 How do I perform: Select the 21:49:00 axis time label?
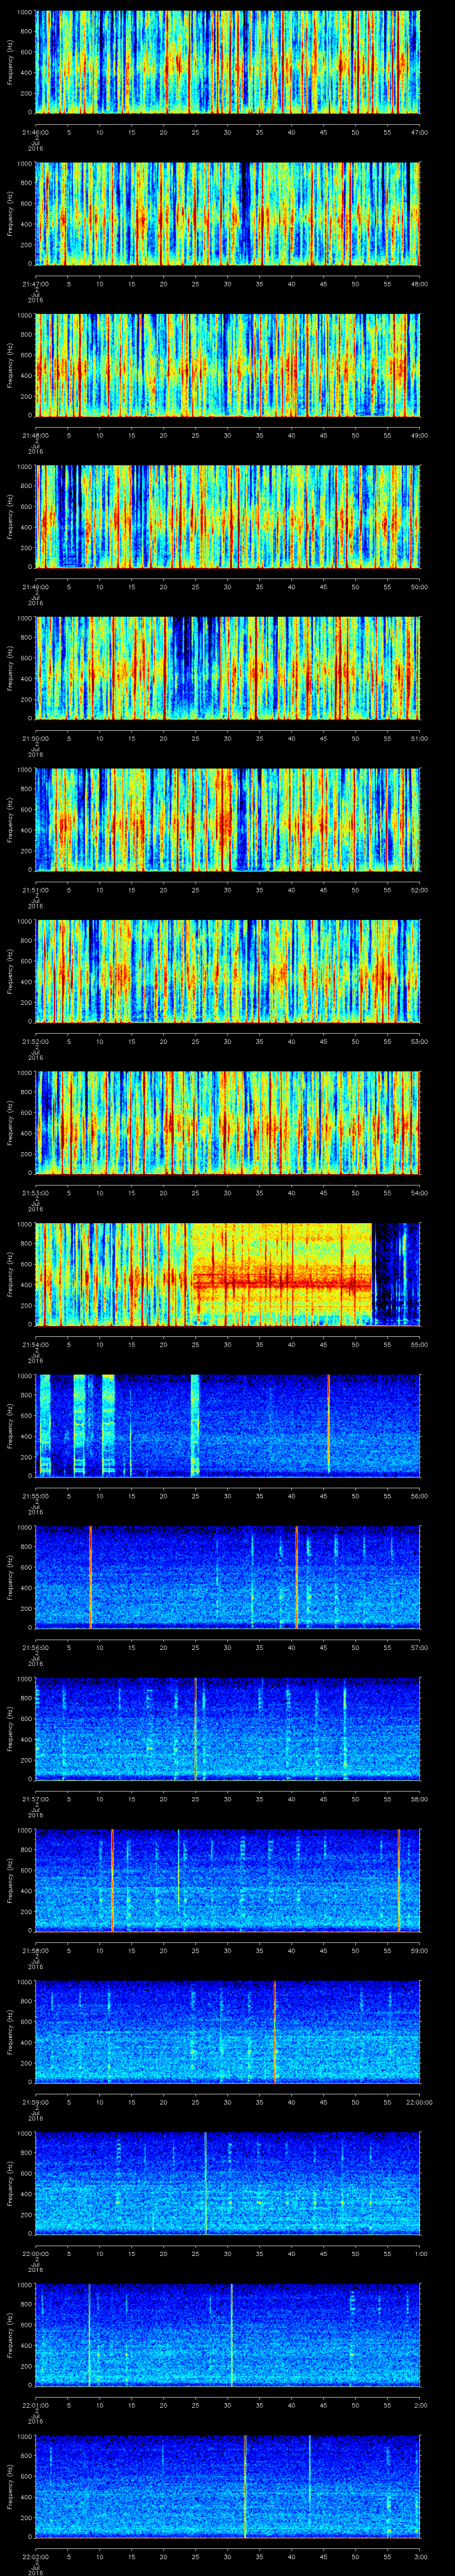click(35, 587)
